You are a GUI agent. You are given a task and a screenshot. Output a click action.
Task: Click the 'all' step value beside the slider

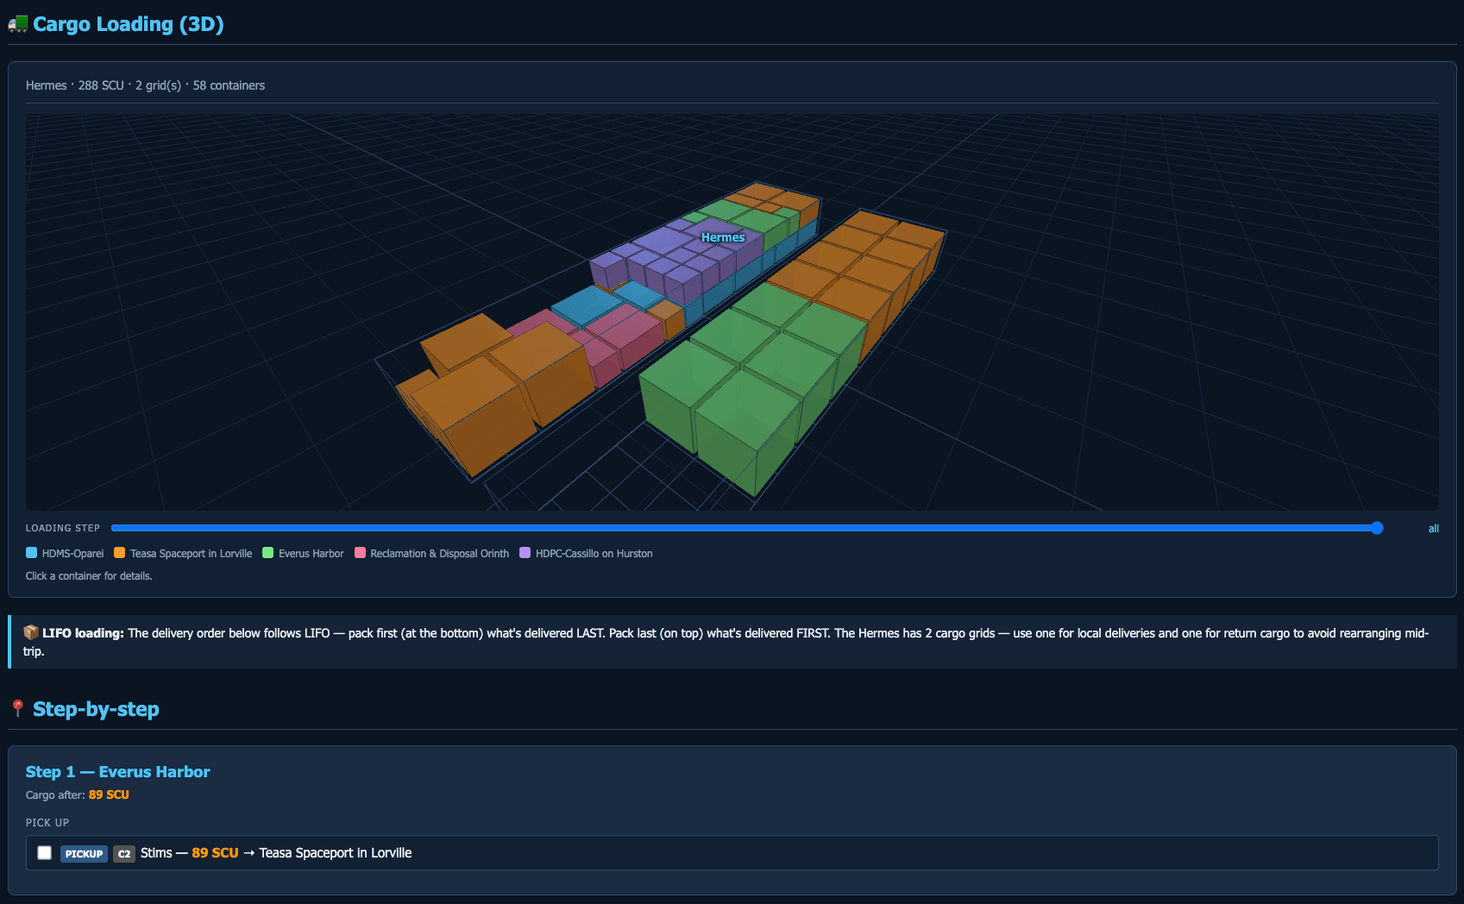[1433, 528]
